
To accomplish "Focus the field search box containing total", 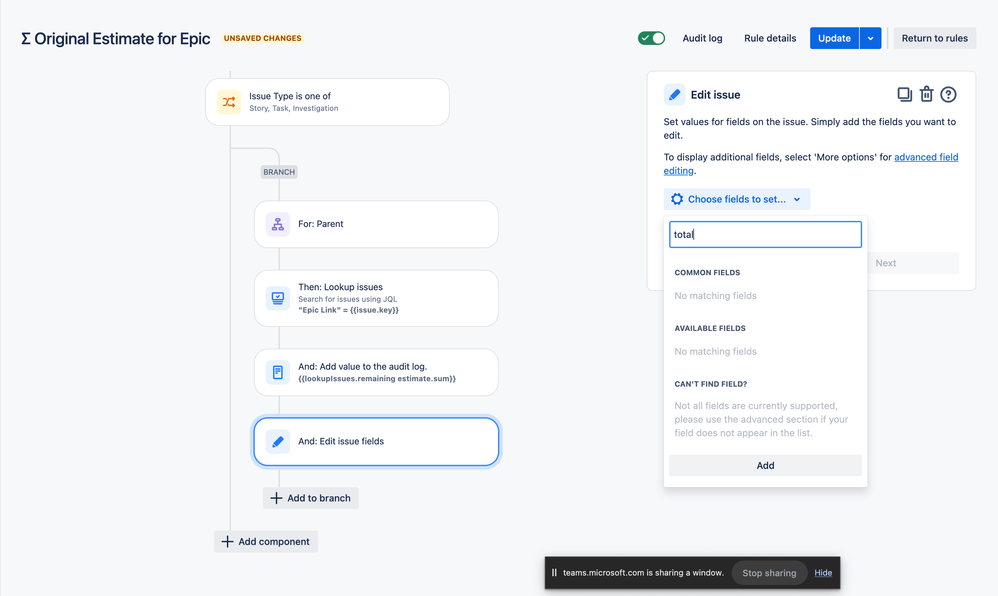I will pyautogui.click(x=765, y=234).
